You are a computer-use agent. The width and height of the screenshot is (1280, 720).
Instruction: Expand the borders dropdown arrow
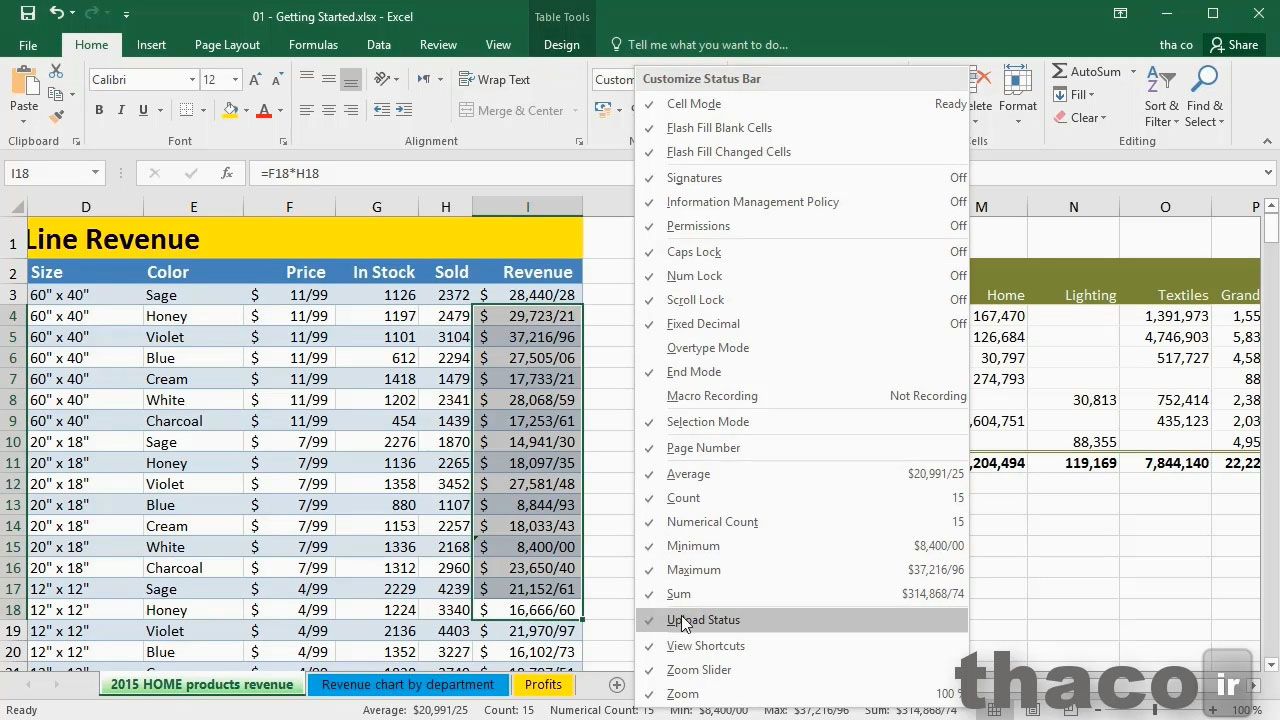203,110
